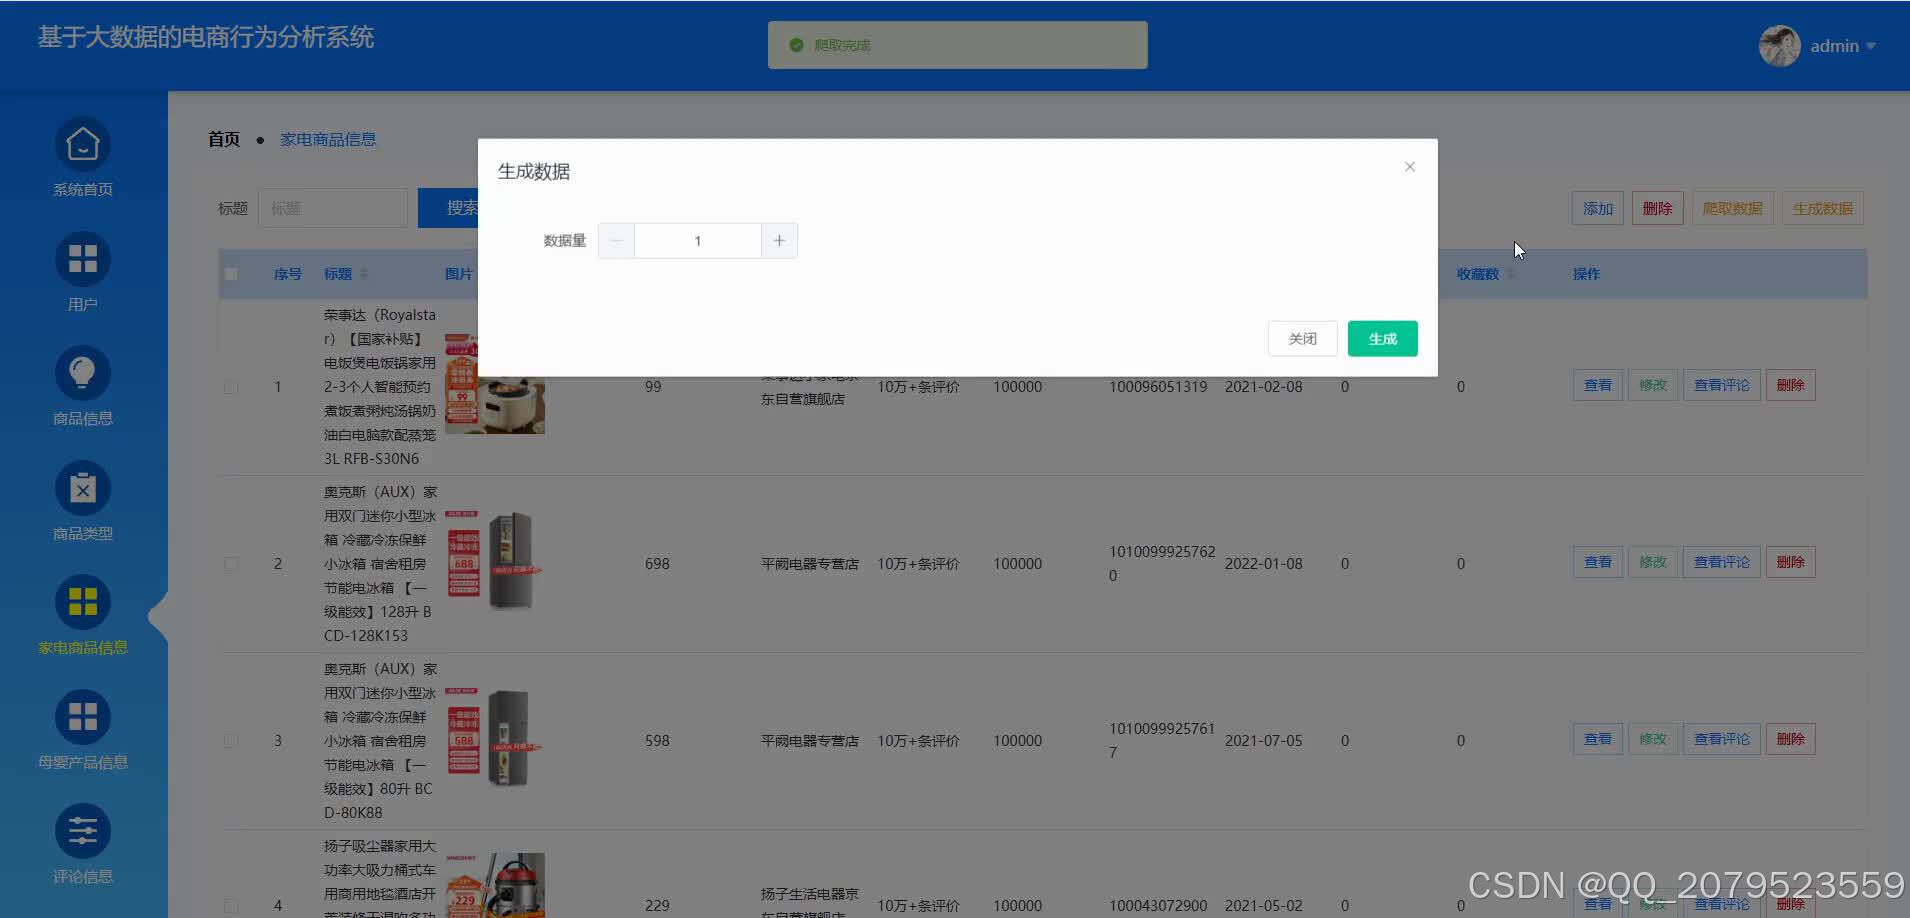Click the blue 搜索 button
The height and width of the screenshot is (918, 1910).
tap(448, 208)
